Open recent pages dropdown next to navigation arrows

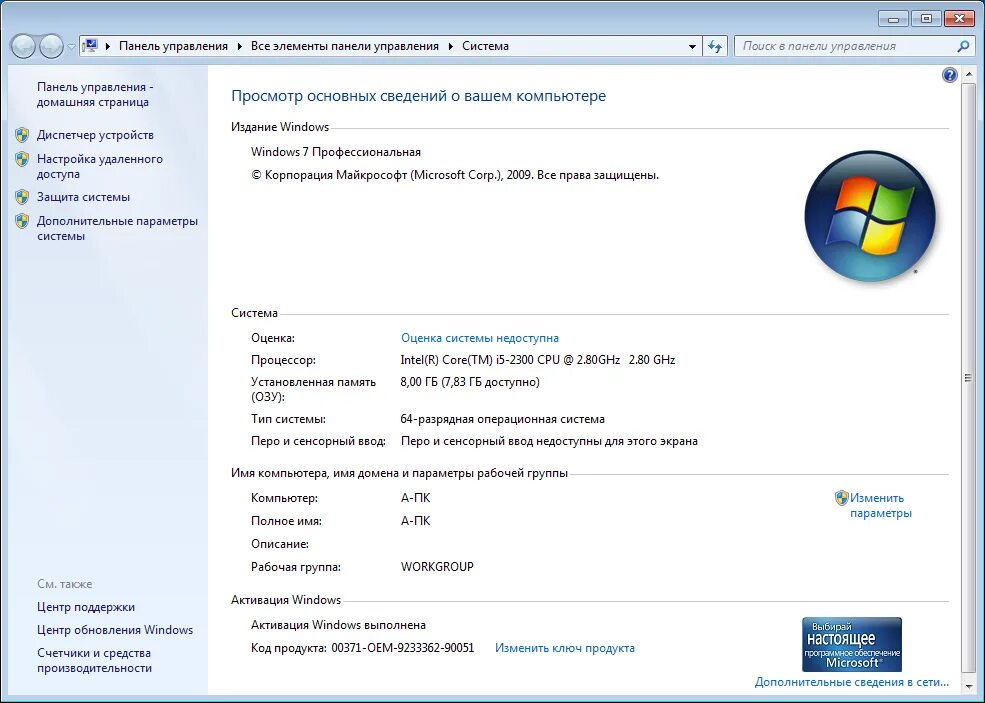click(x=71, y=46)
